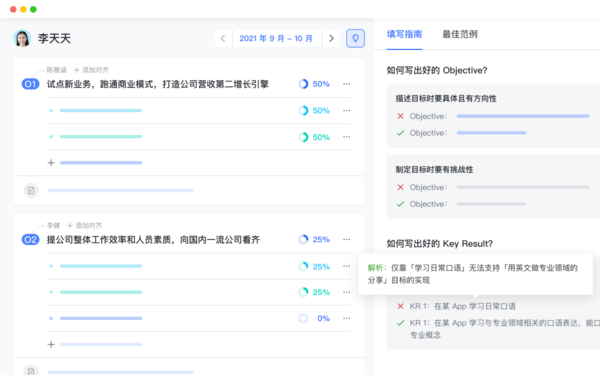The width and height of the screenshot is (600, 375).
Task: Click the plus icon to add key result under O1
Action: [x=51, y=163]
